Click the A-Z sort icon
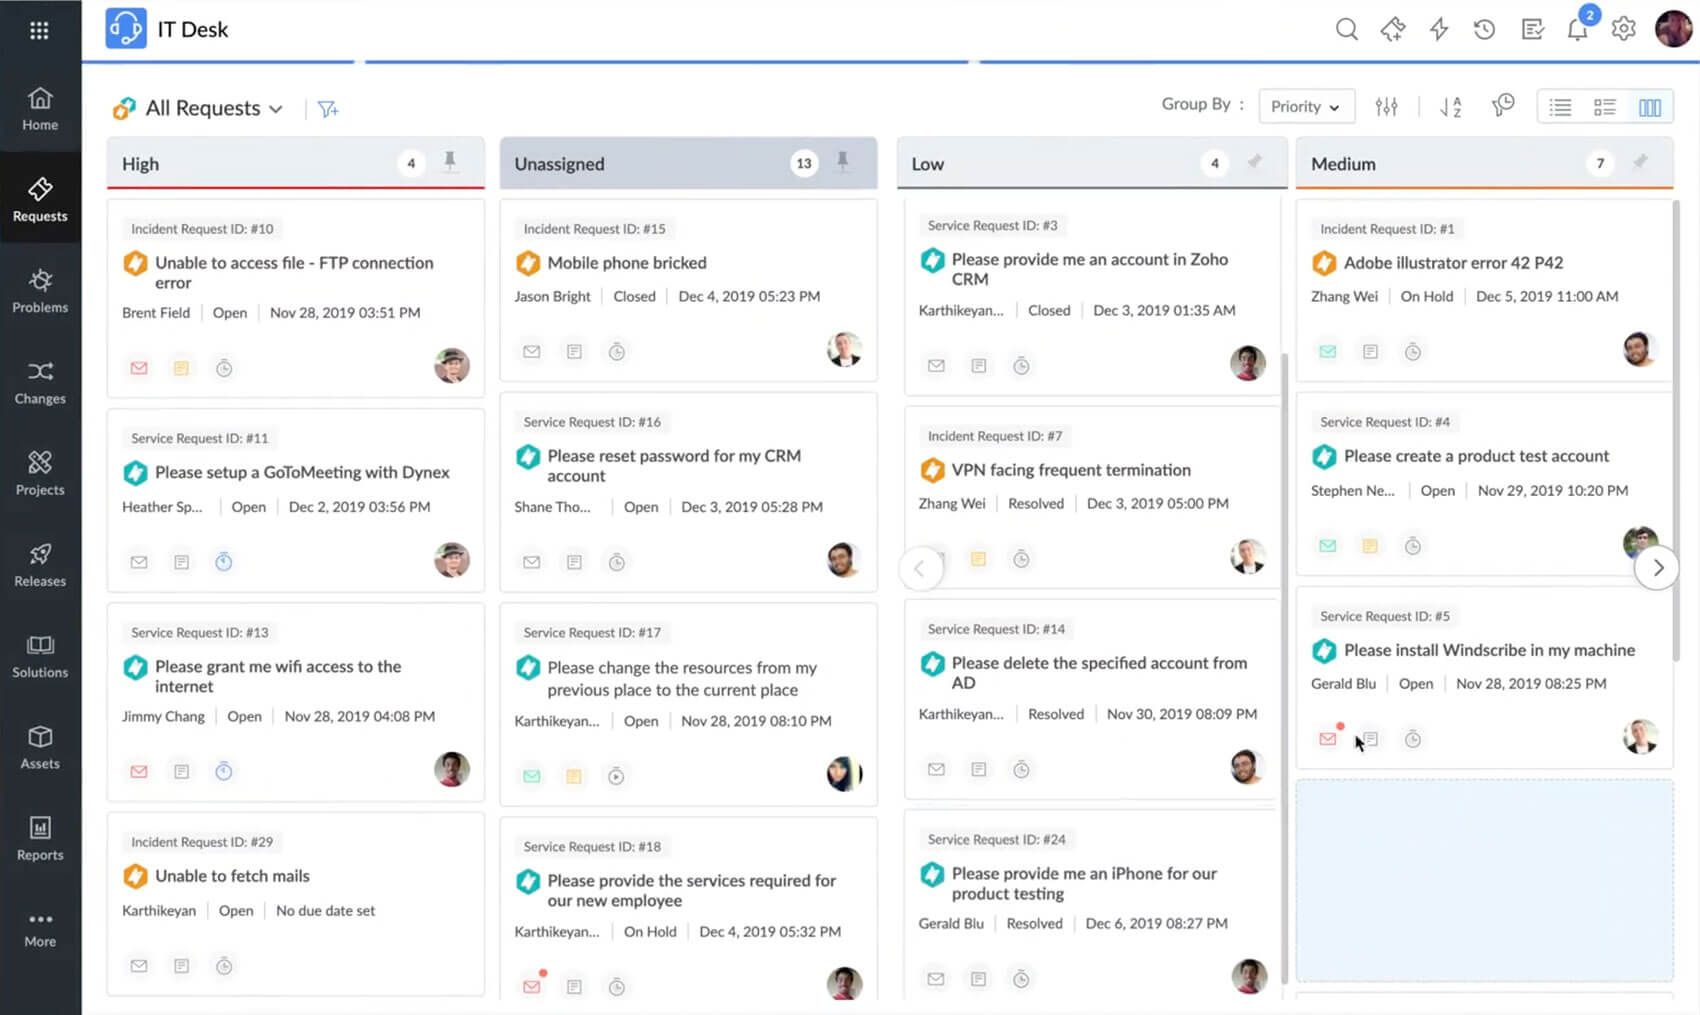 (x=1451, y=106)
